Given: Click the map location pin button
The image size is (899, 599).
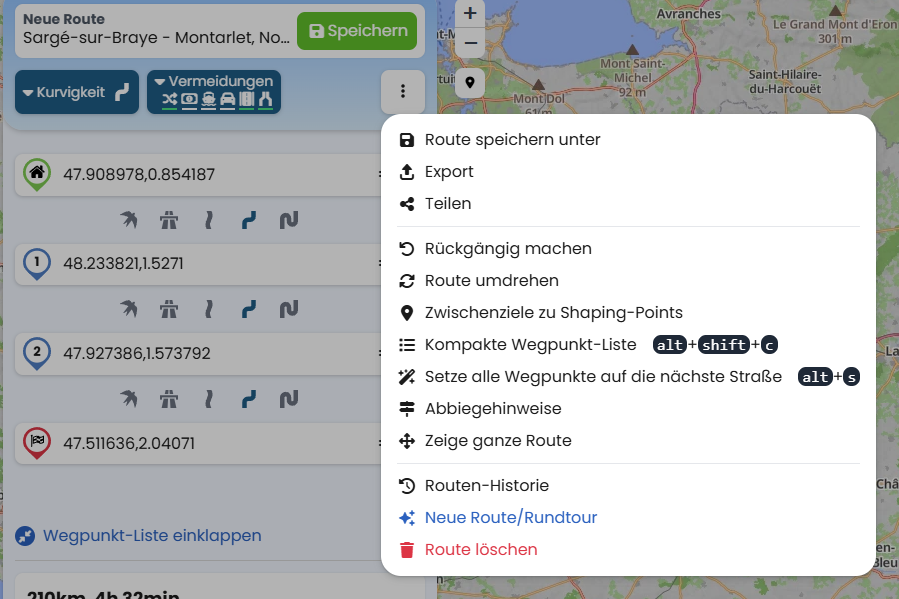Looking at the screenshot, I should (469, 82).
